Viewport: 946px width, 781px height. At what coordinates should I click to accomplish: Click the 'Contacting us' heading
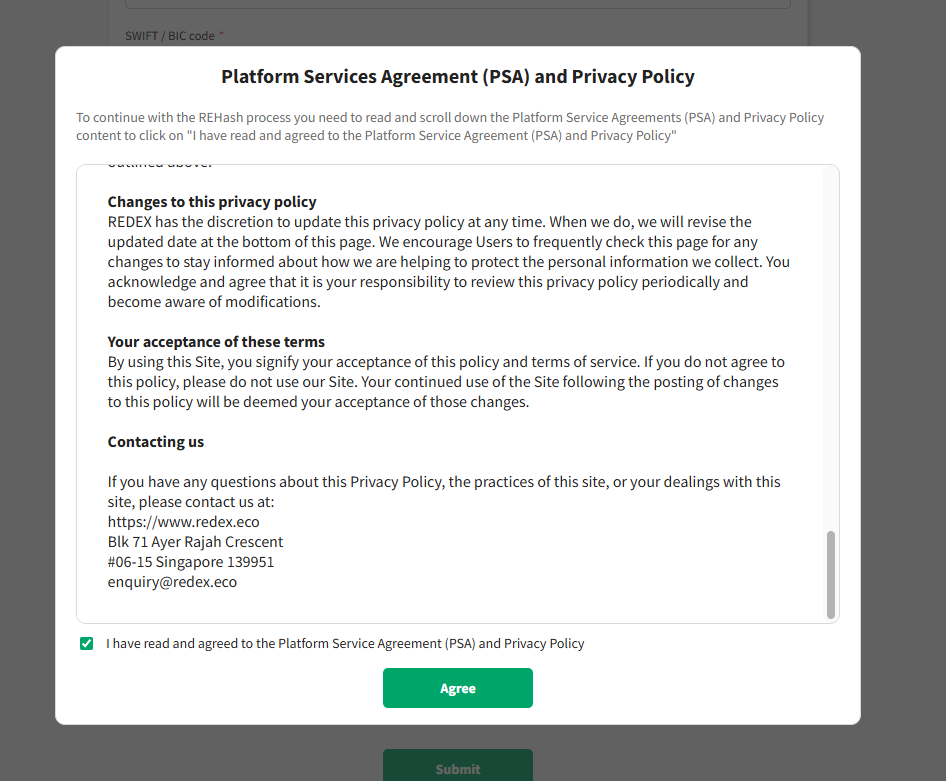pos(156,442)
